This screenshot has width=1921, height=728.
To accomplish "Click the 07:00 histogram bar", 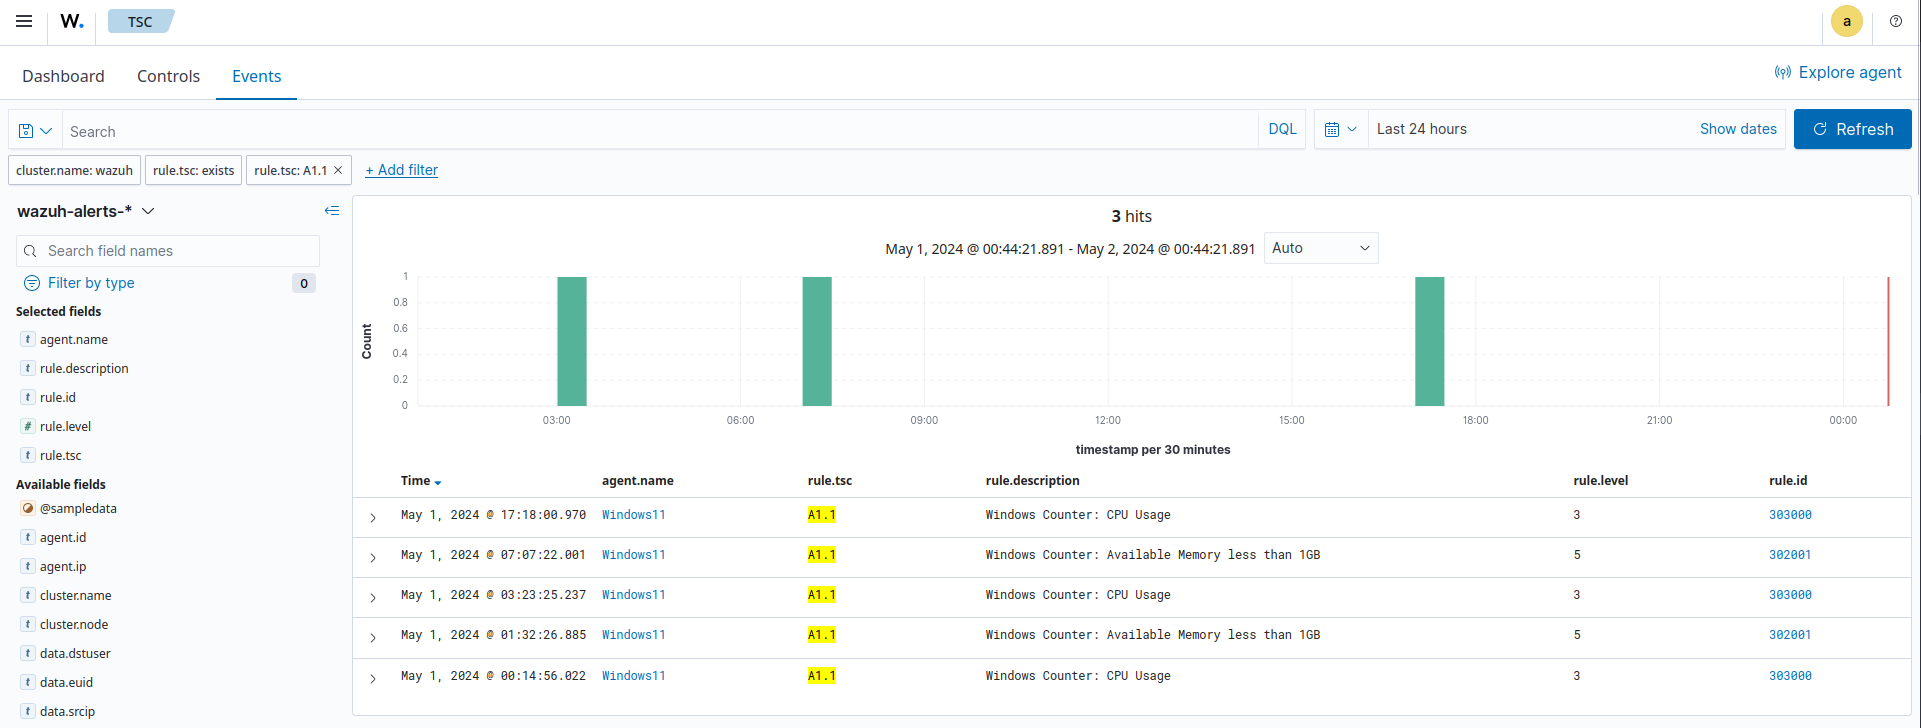I will tap(817, 341).
